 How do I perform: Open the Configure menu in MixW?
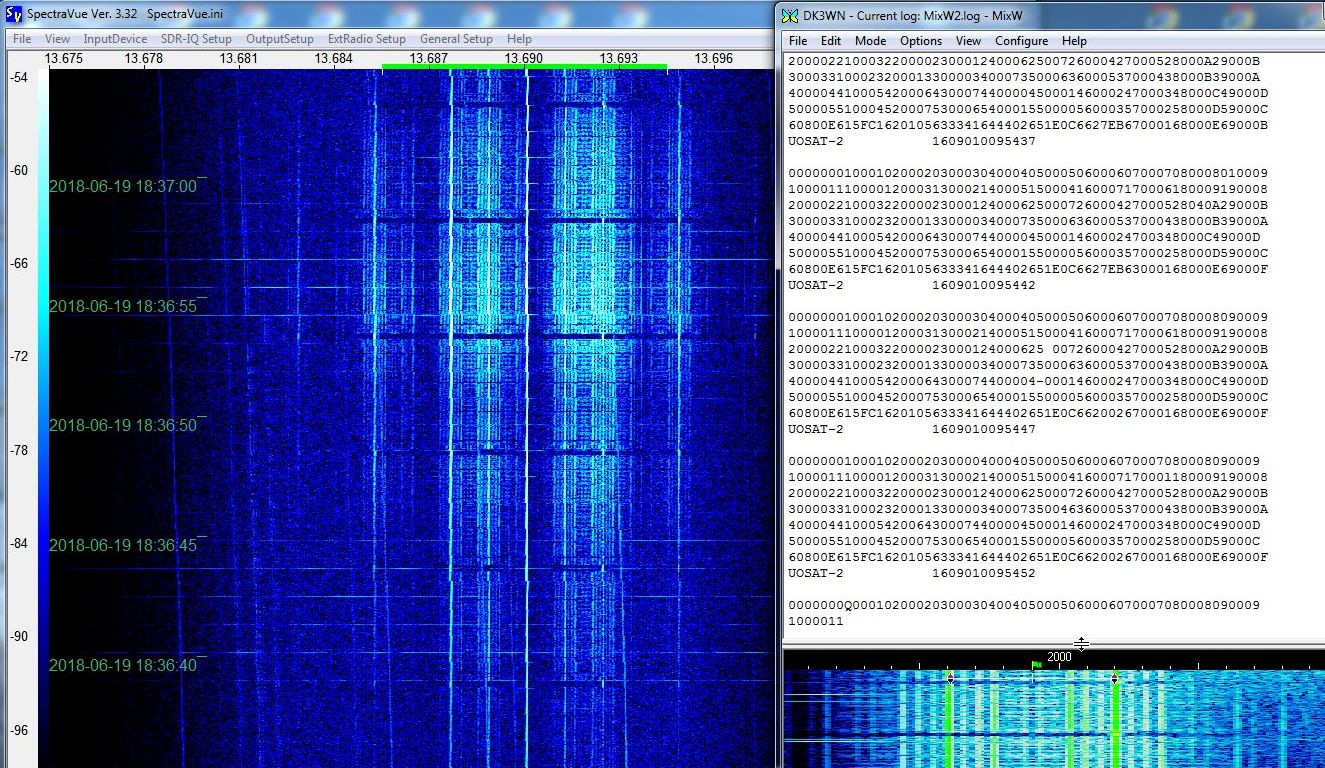(1021, 41)
